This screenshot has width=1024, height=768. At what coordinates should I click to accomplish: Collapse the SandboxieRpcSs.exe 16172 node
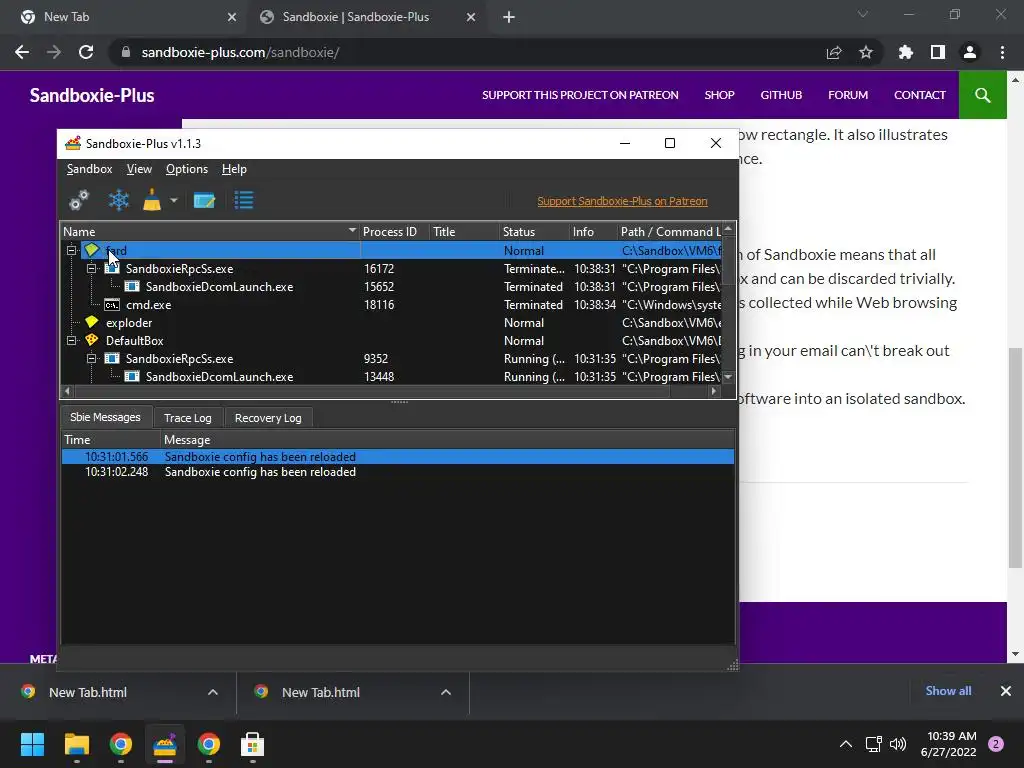91,268
